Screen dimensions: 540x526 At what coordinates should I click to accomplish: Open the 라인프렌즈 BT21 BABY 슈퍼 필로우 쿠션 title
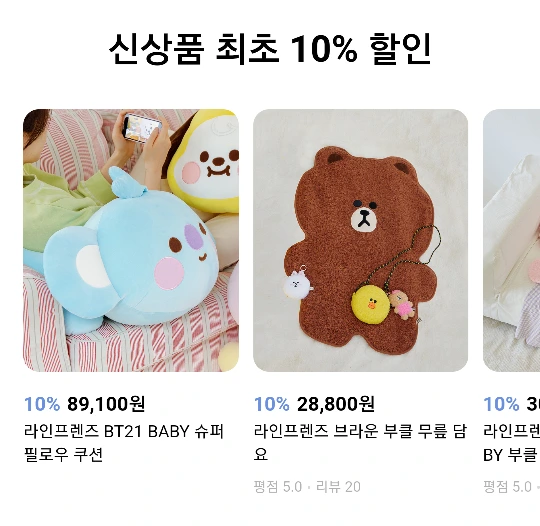[x=124, y=443]
